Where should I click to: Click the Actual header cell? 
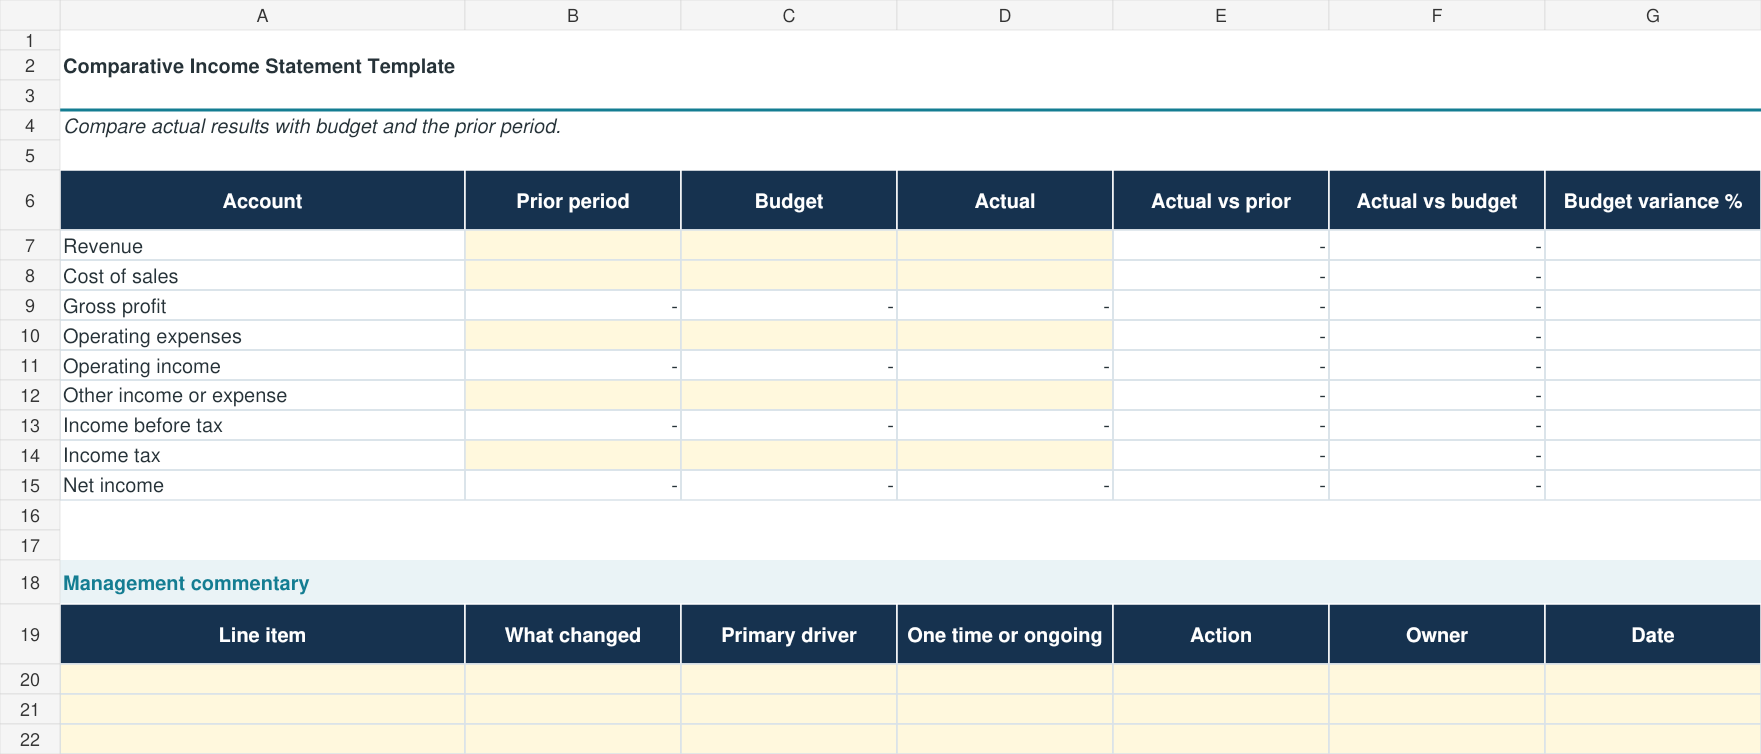[x=1005, y=201]
